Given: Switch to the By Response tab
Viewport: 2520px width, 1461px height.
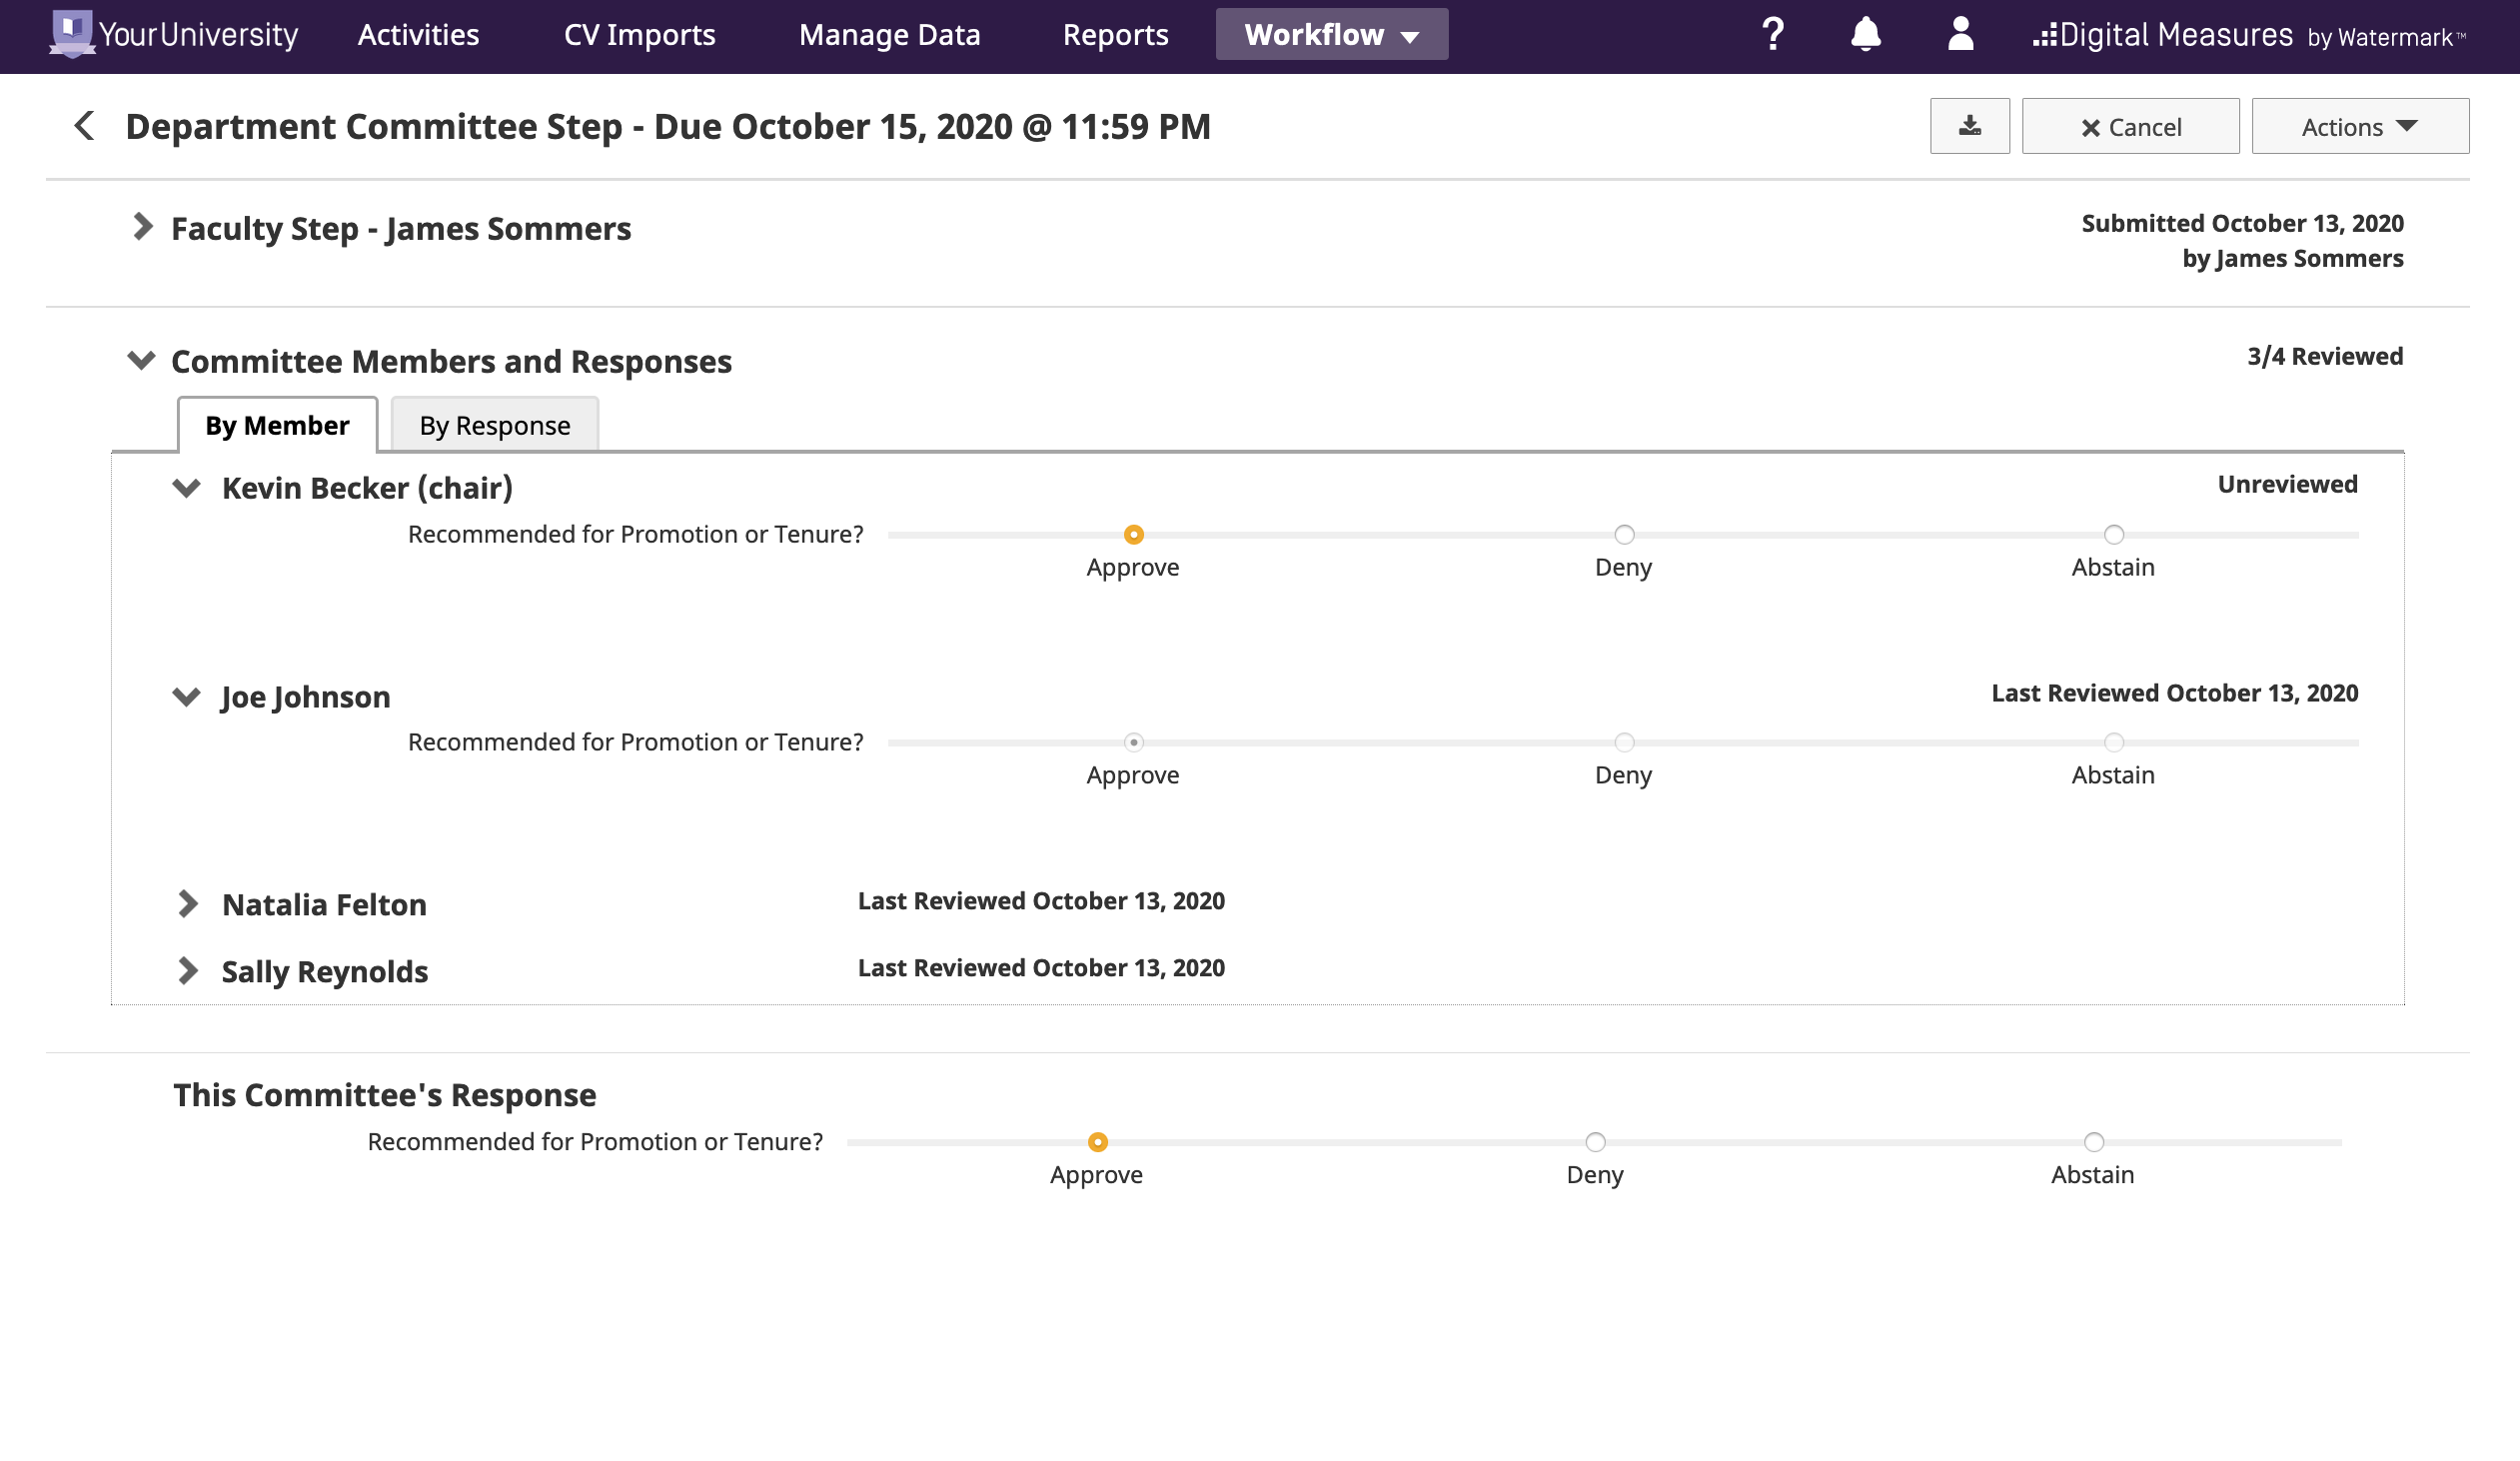Looking at the screenshot, I should pyautogui.click(x=495, y=425).
